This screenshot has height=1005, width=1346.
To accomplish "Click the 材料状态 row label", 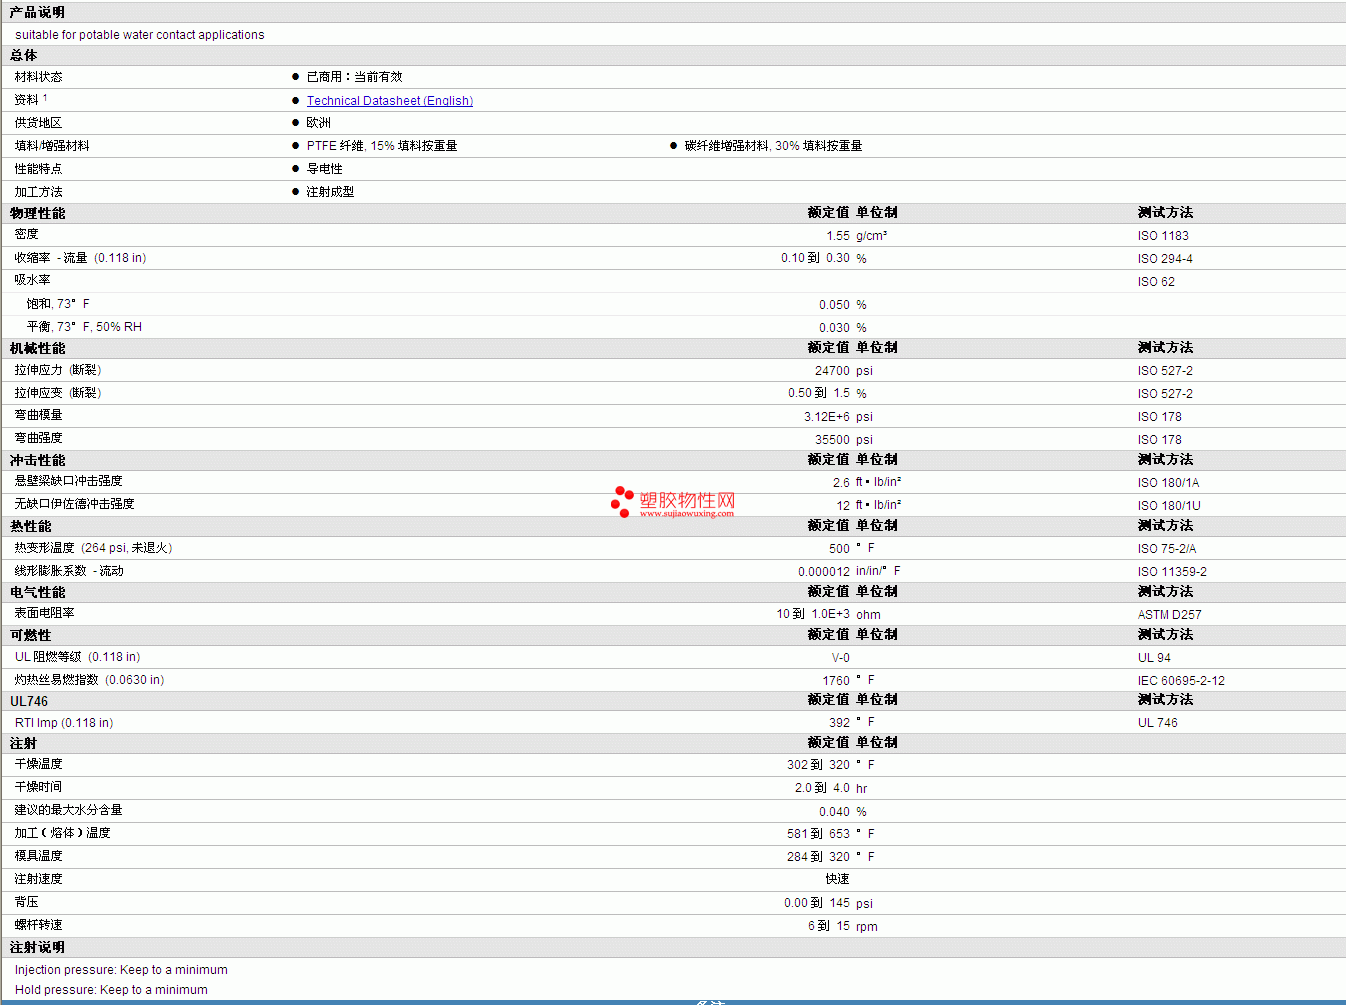I will (x=39, y=77).
